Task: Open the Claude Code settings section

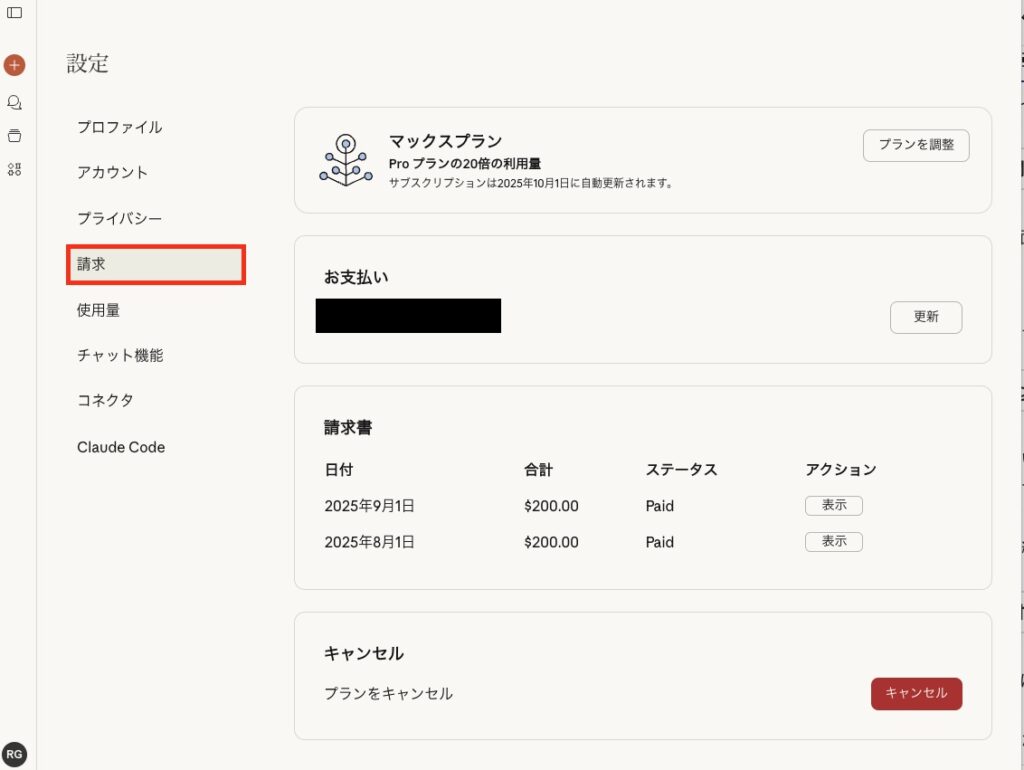Action: (x=121, y=447)
